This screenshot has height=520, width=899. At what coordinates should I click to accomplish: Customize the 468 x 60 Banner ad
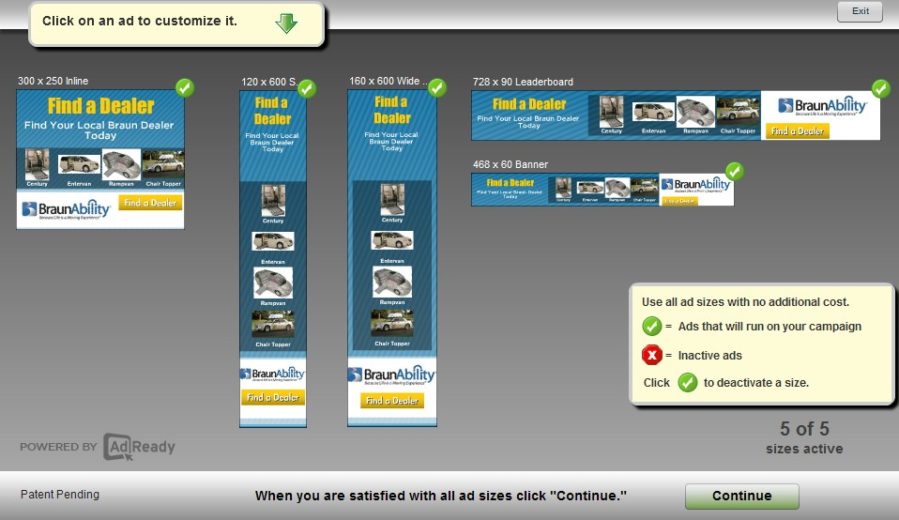(x=602, y=190)
